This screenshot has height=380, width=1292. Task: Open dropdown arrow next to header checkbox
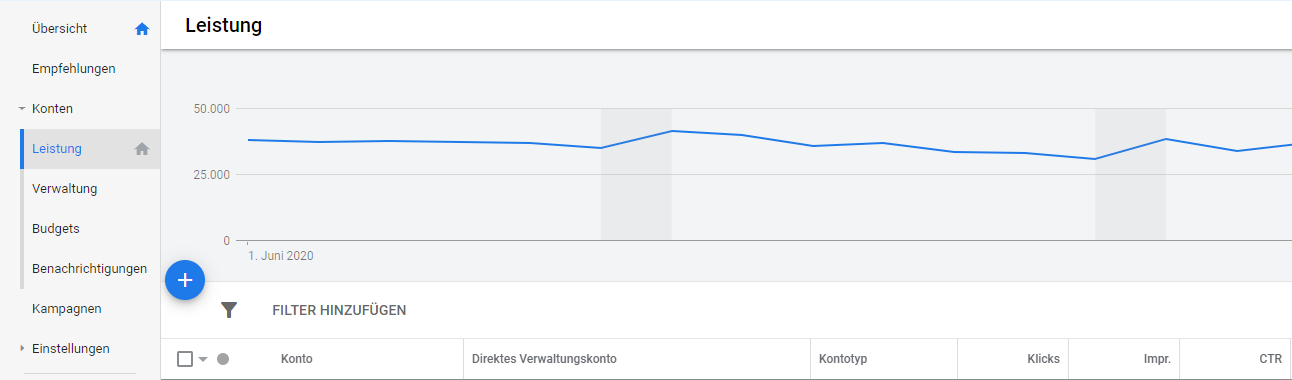tap(203, 359)
